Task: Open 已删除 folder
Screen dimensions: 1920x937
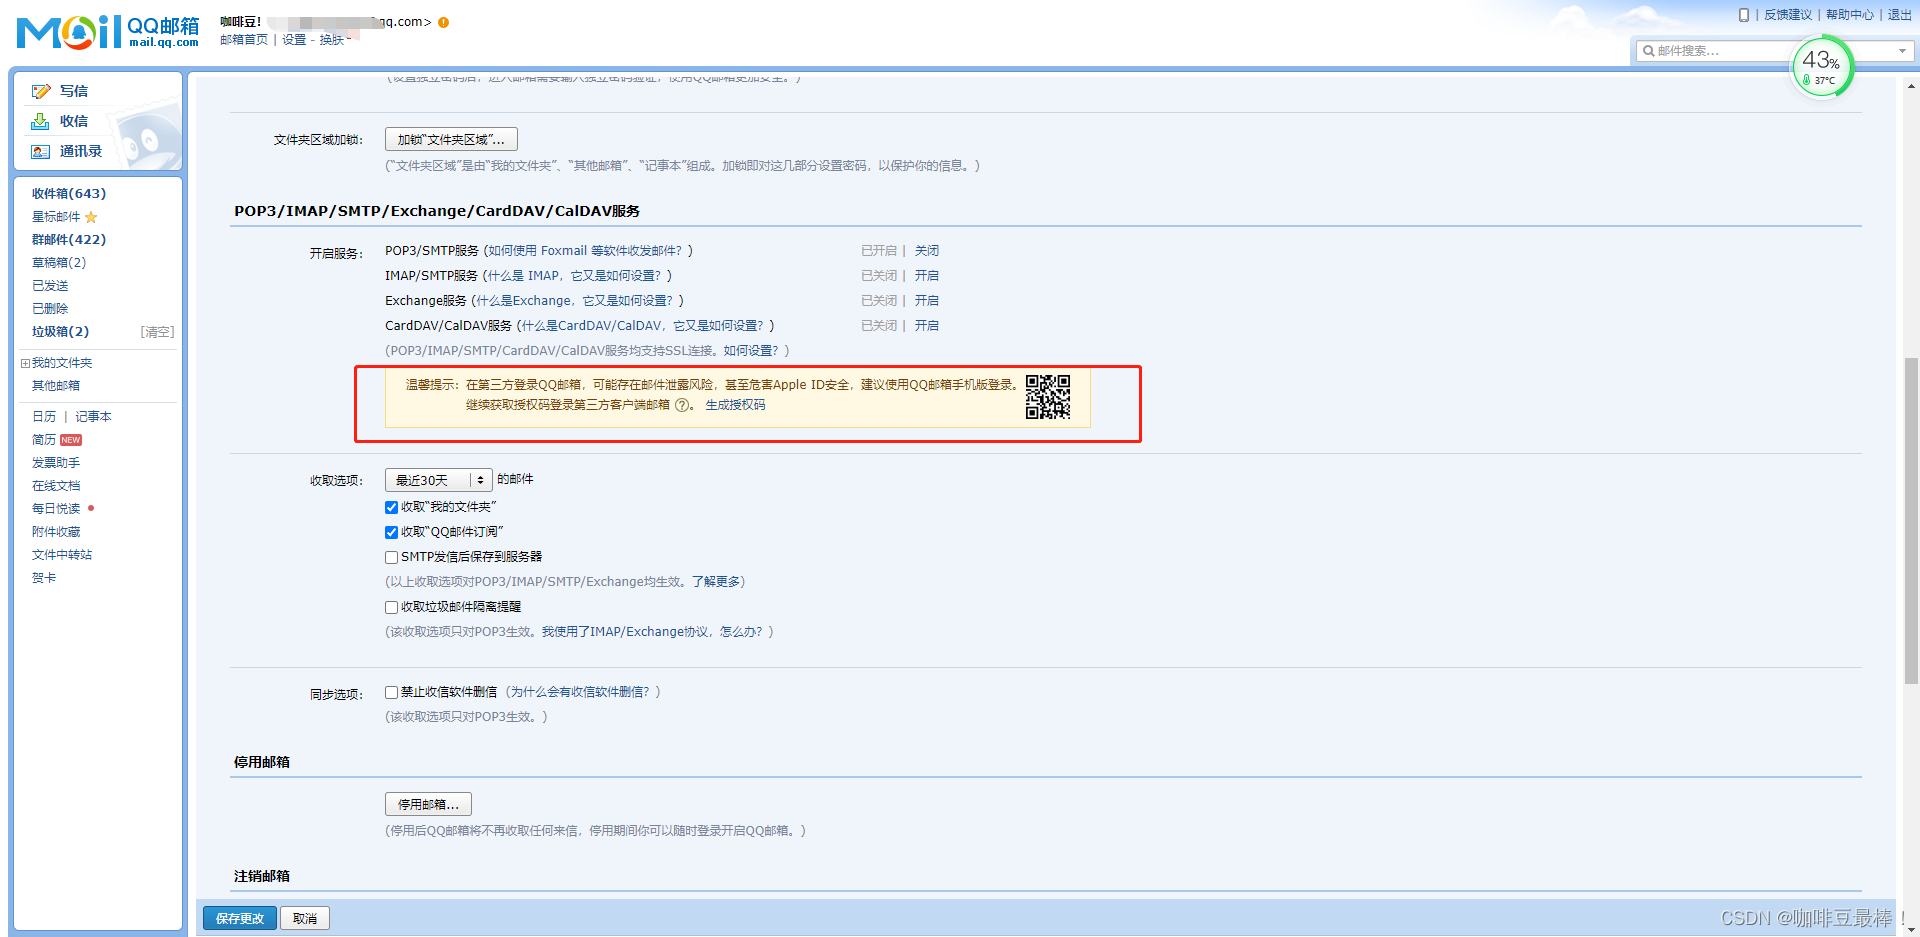Action: [50, 309]
